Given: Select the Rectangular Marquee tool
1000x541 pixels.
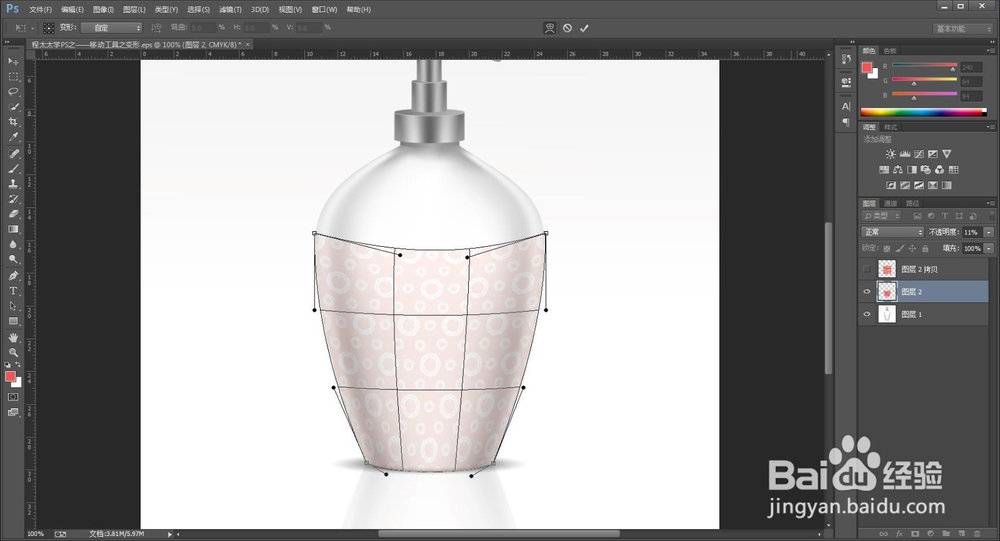Looking at the screenshot, I should click(x=13, y=77).
